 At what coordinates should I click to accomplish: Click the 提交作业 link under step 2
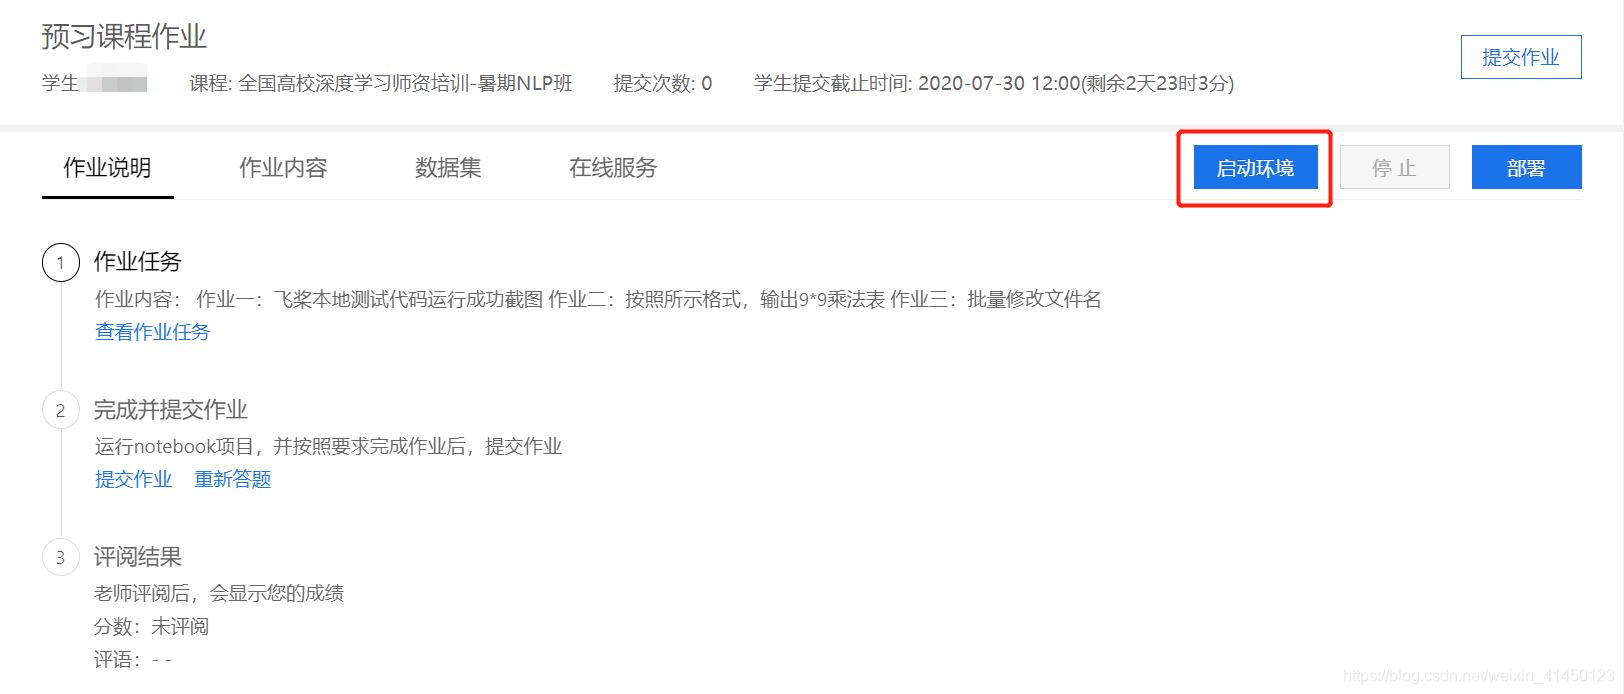coord(134,479)
